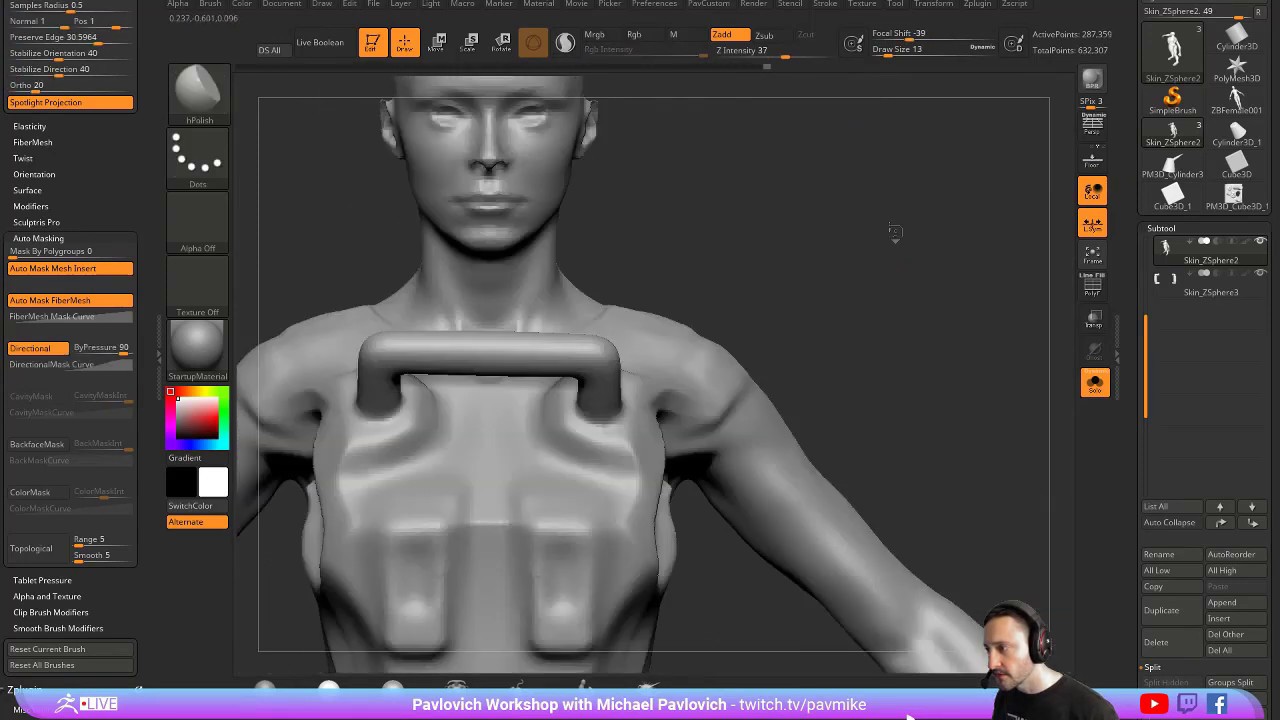The width and height of the screenshot is (1280, 720).
Task: Toggle Alternate color button
Action: pos(197,522)
